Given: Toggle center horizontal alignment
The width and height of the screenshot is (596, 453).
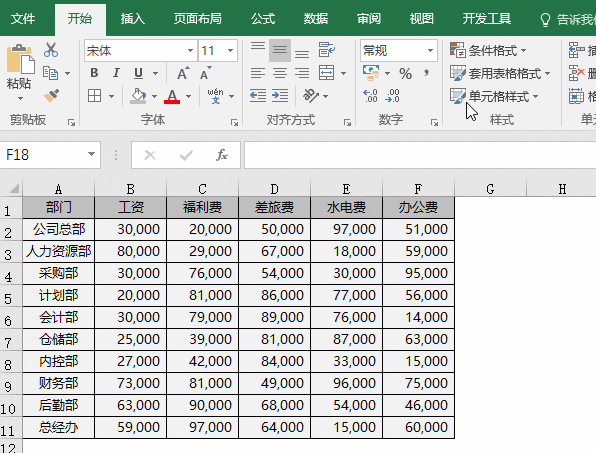Looking at the screenshot, I should (280, 73).
